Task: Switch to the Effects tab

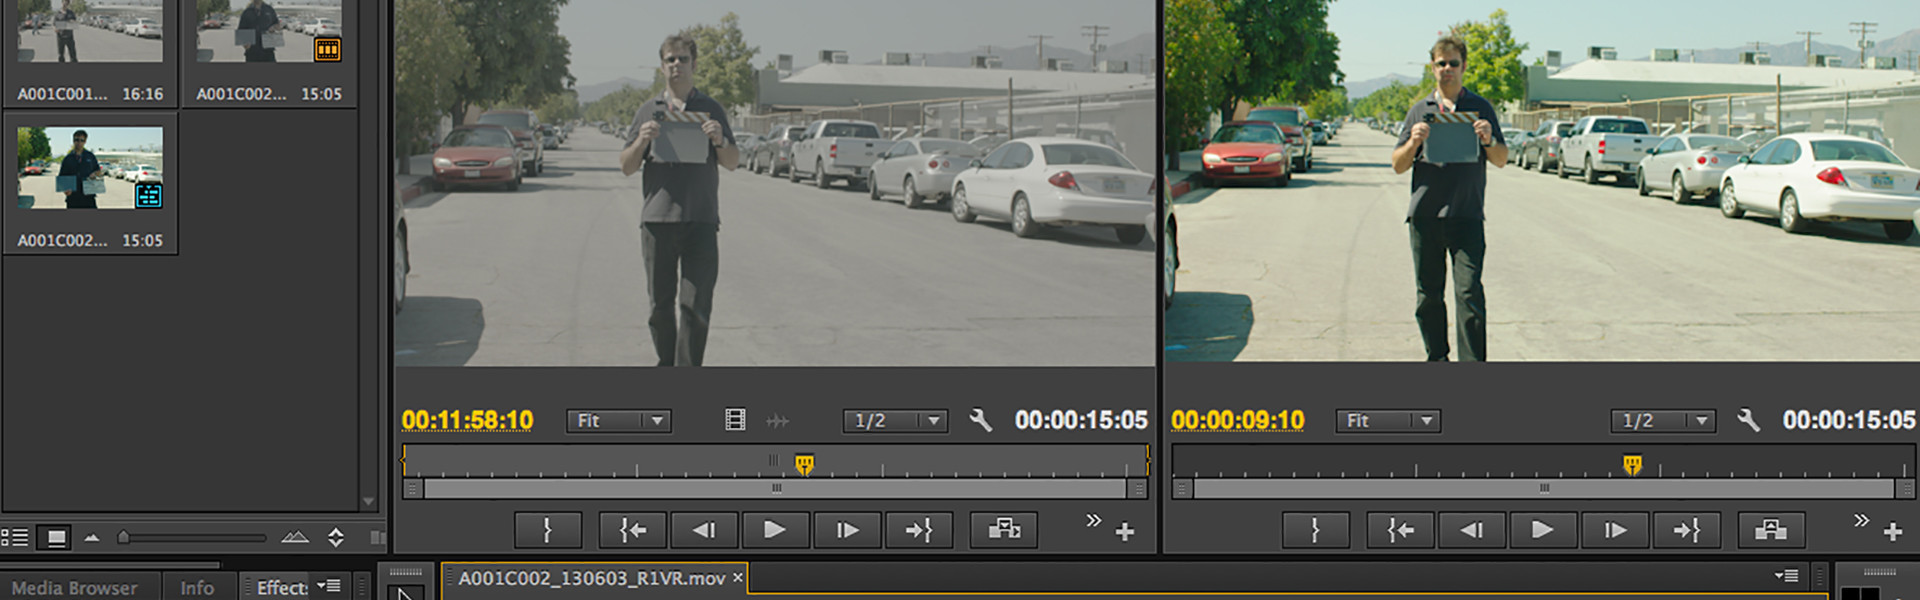Action: point(282,588)
